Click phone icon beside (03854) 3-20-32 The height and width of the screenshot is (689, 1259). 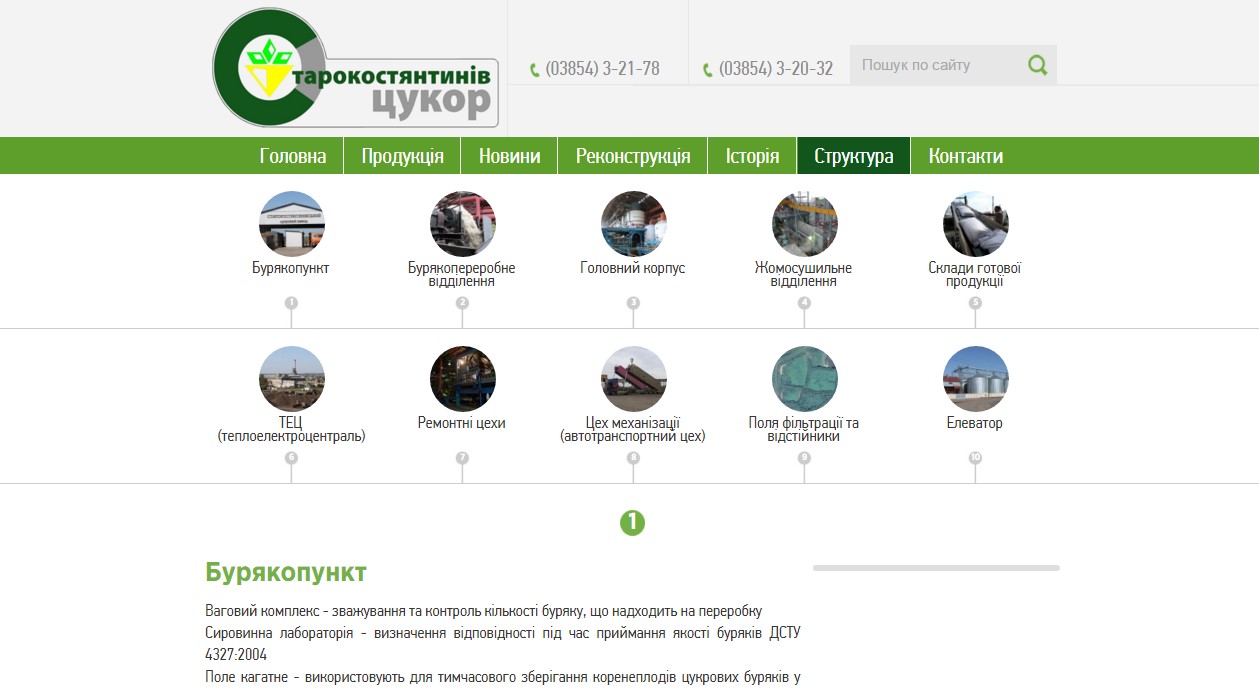coord(708,70)
